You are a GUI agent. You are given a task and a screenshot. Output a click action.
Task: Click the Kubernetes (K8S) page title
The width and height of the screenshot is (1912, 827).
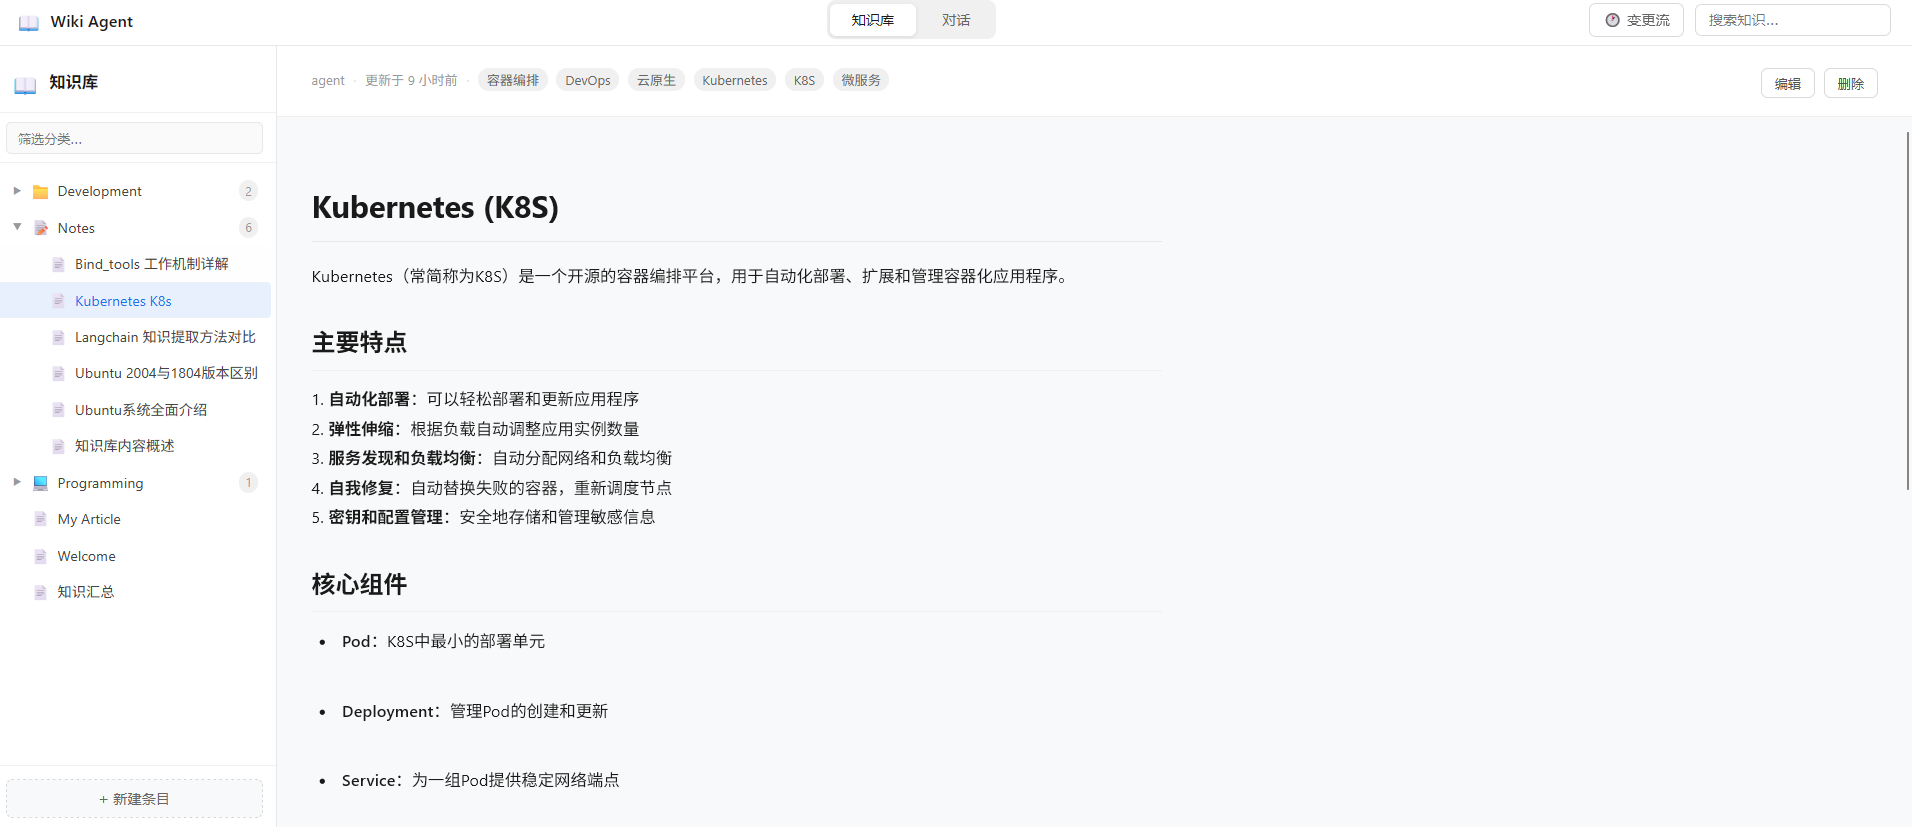[x=435, y=207]
